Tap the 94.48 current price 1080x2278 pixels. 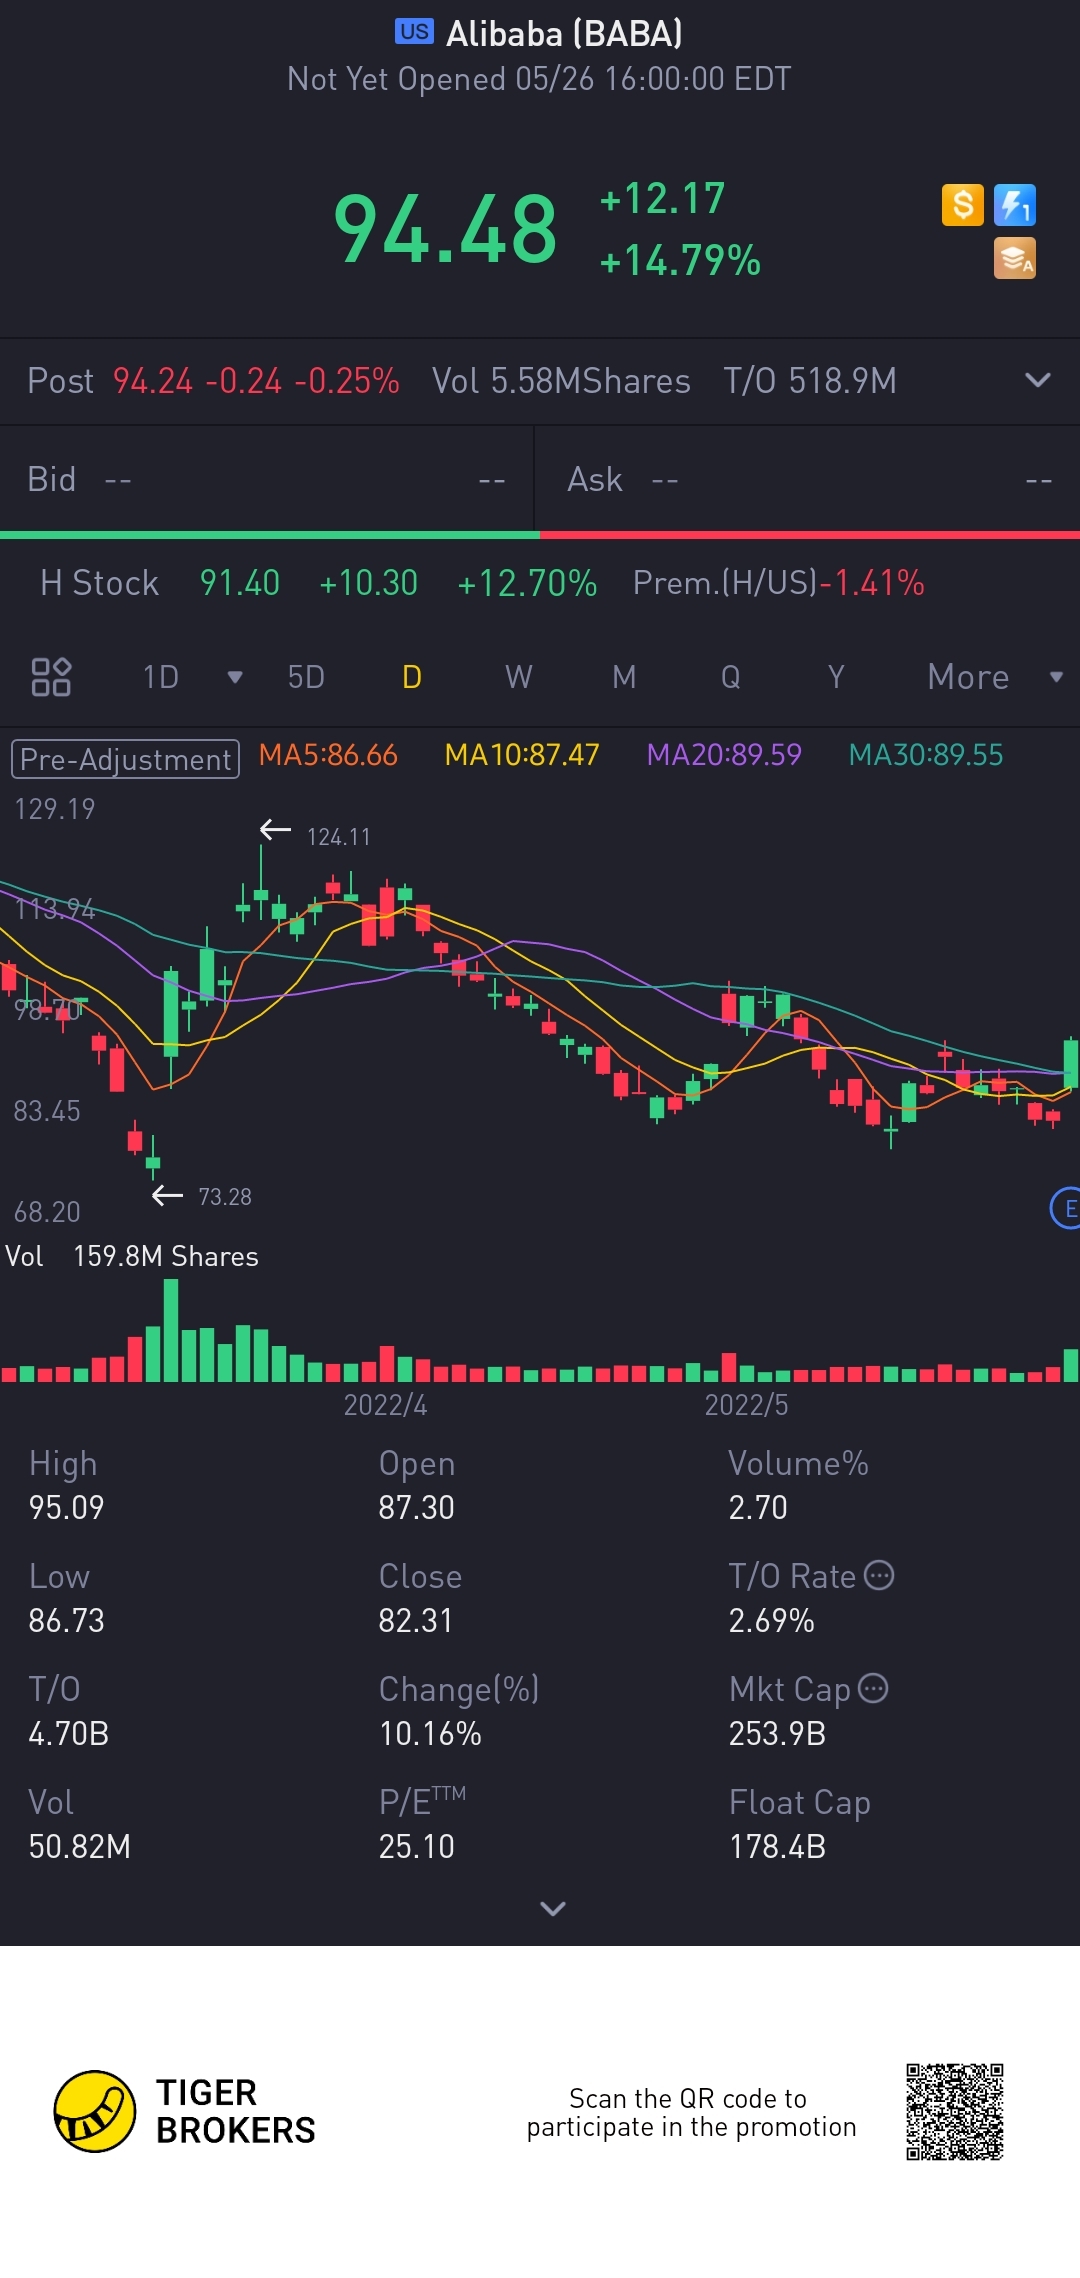(x=445, y=230)
